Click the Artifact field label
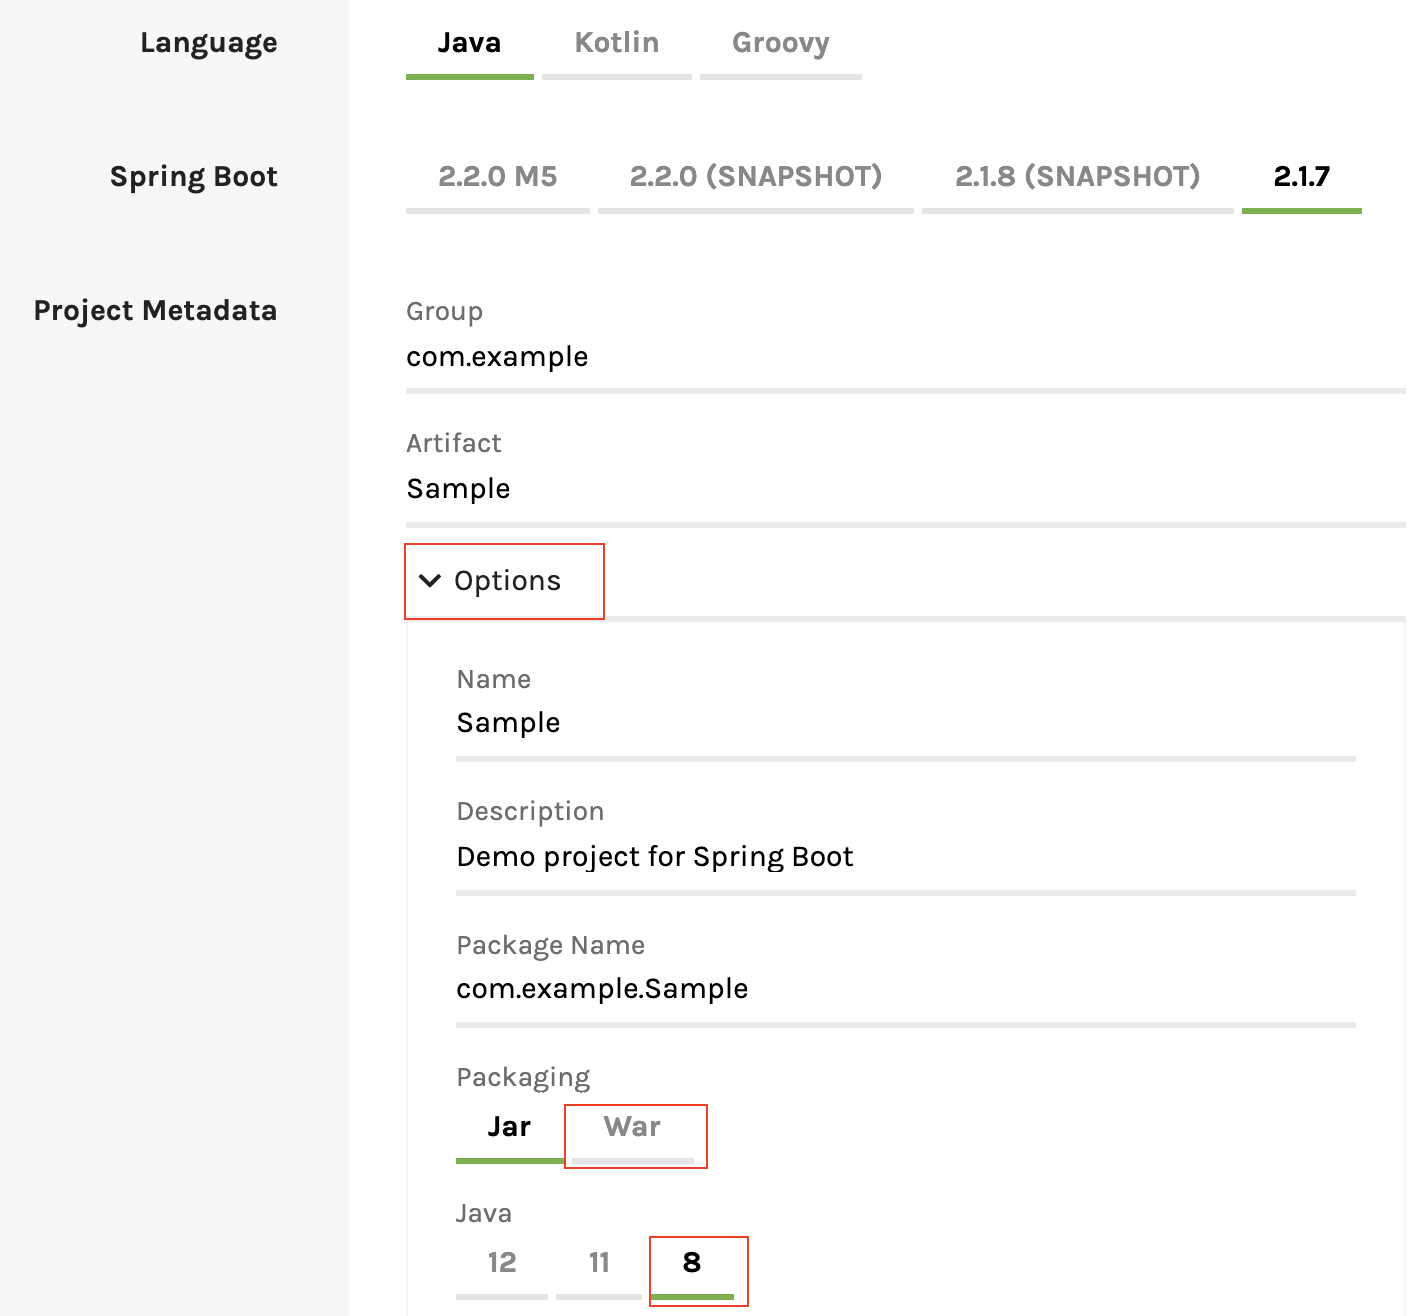This screenshot has width=1420, height=1316. (x=454, y=443)
